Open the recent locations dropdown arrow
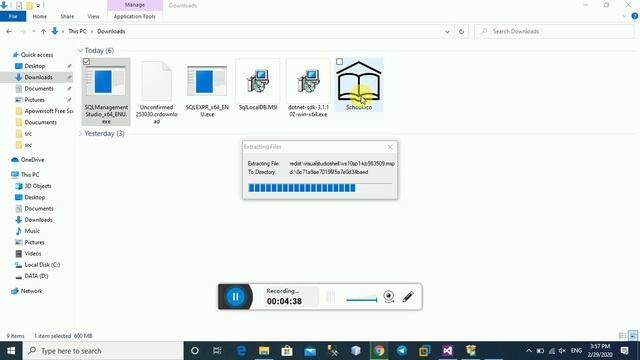 pyautogui.click(x=33, y=31)
